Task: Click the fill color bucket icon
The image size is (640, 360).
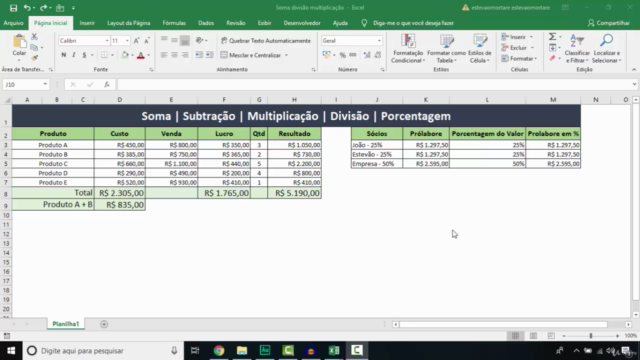Action: [x=125, y=55]
